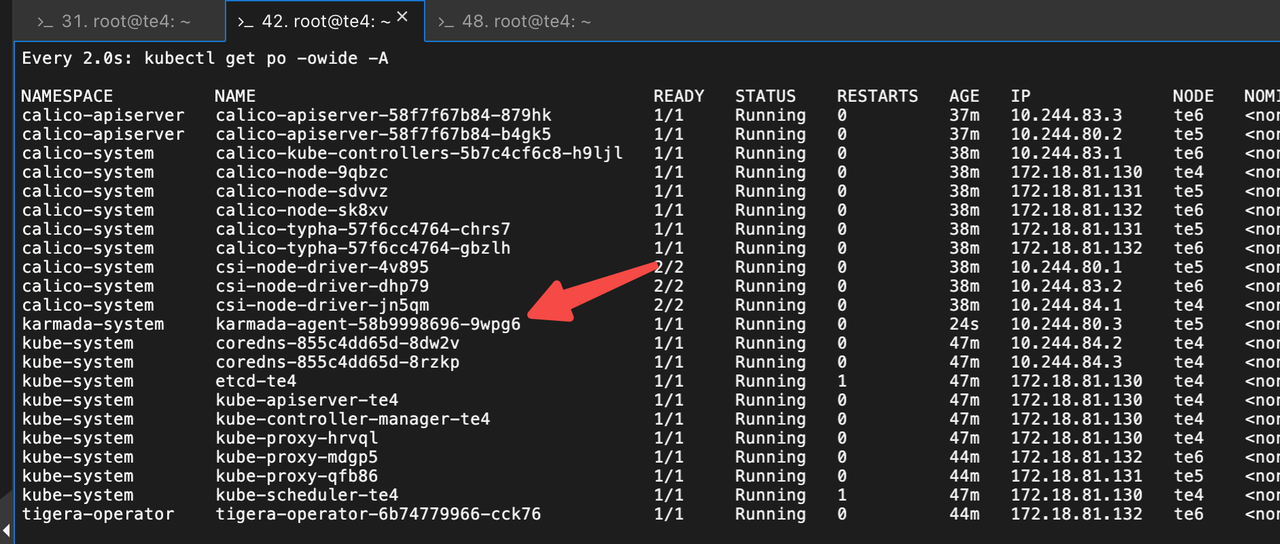This screenshot has height=544, width=1280.
Task: Click the 37m age of calico-apiserver-58f7f67b84-879hk
Action: coord(964,115)
